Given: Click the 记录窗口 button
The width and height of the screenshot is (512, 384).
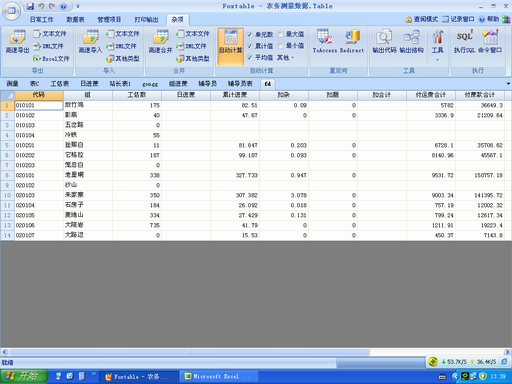Looking at the screenshot, I should pyautogui.click(x=458, y=19).
